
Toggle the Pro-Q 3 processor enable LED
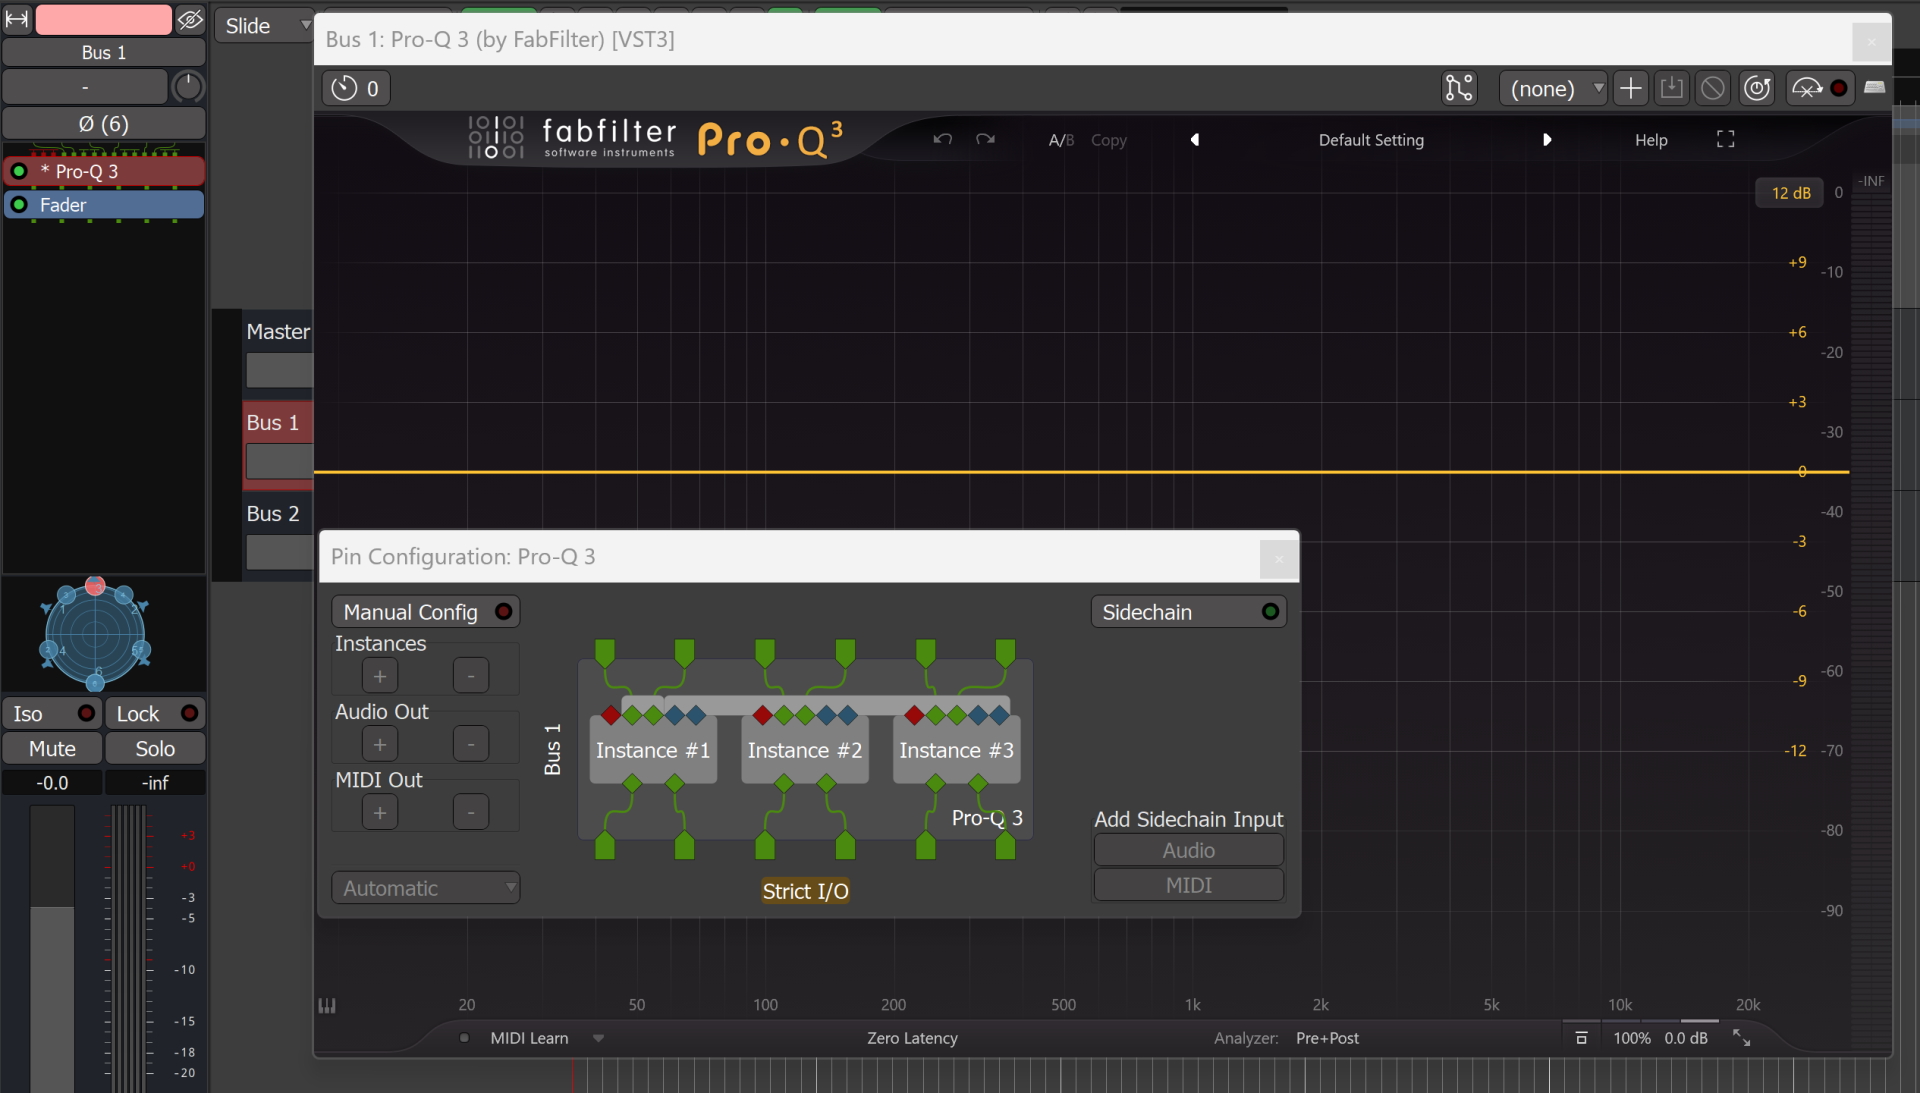point(19,171)
